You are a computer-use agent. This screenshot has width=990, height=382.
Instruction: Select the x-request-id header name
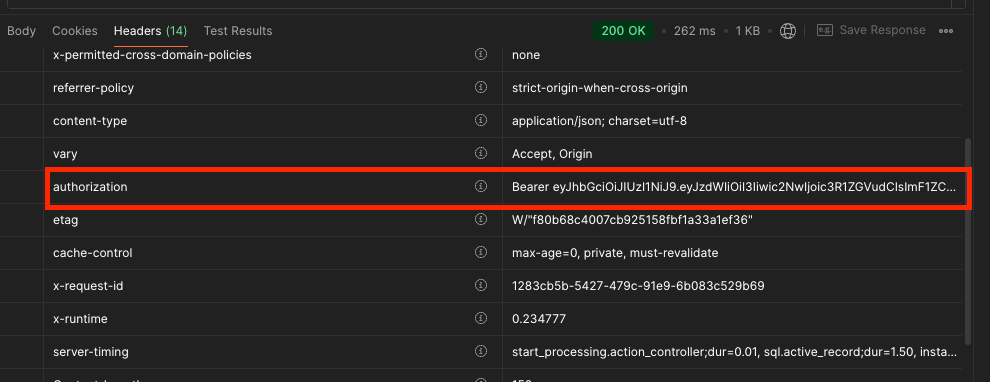point(88,286)
